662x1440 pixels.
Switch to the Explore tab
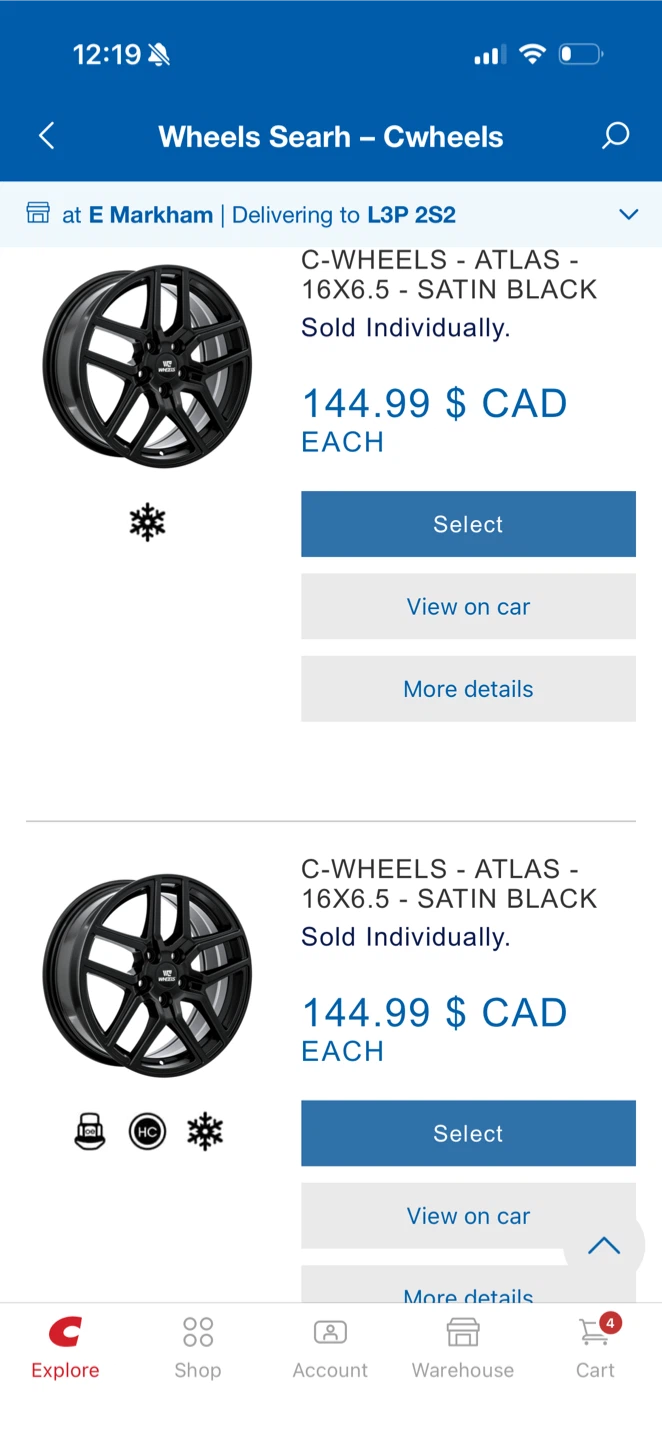click(x=65, y=1346)
